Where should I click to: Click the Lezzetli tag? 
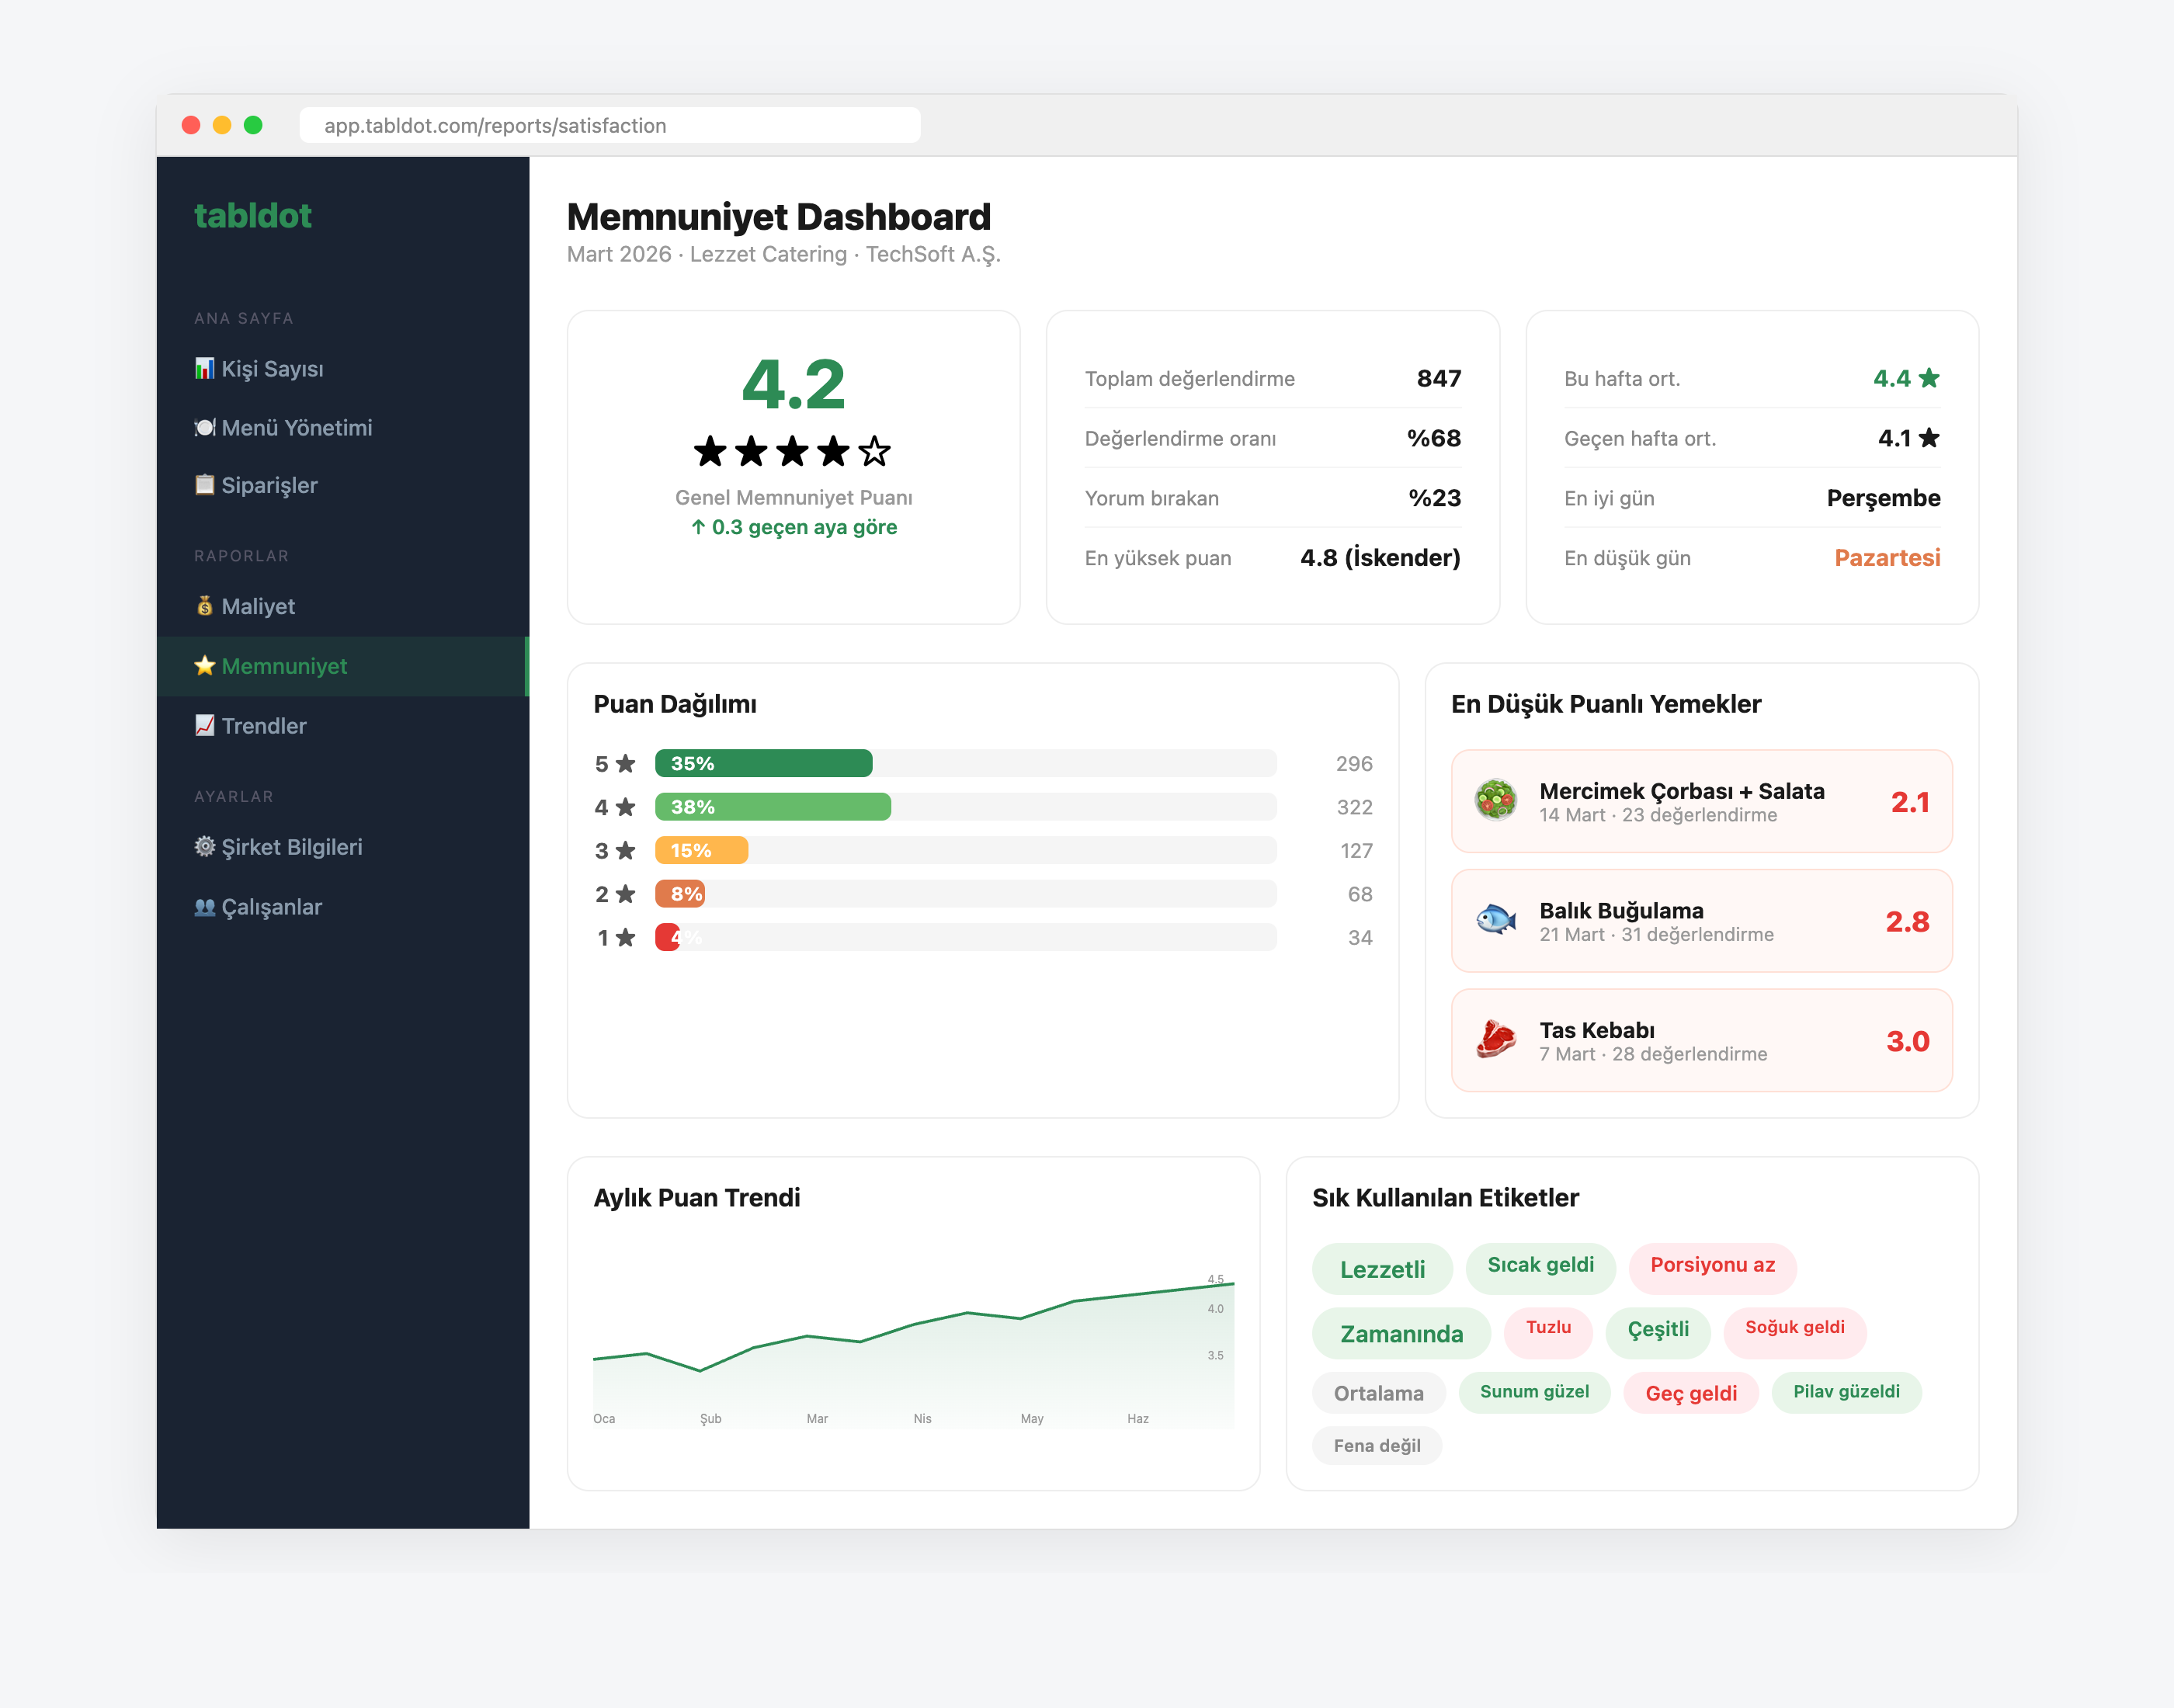coord(1382,1268)
